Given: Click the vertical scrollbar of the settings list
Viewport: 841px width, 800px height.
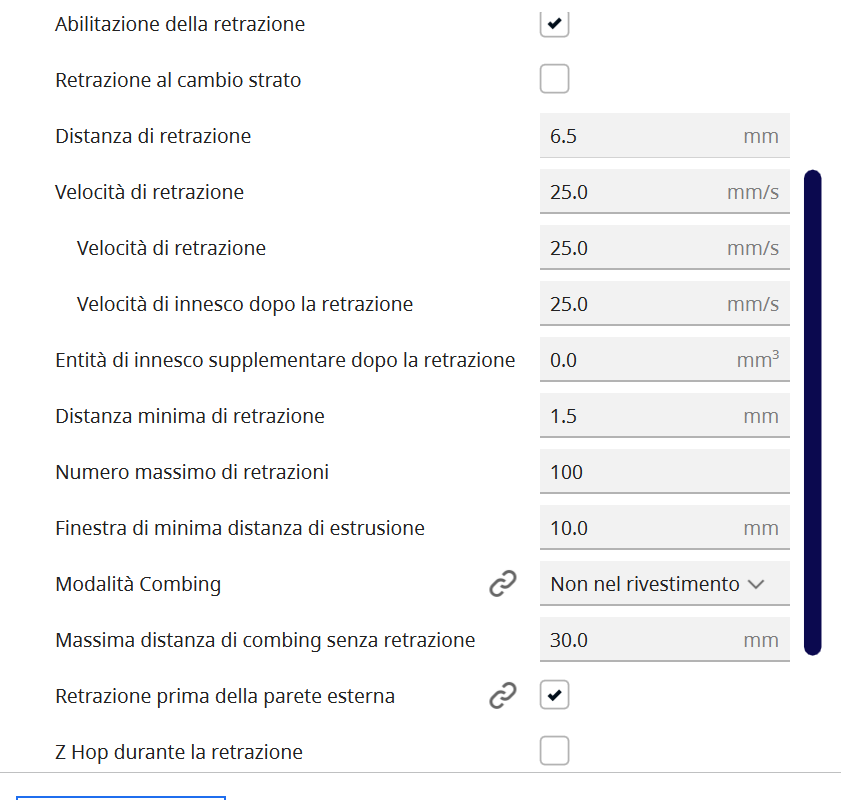Looking at the screenshot, I should click(x=812, y=412).
